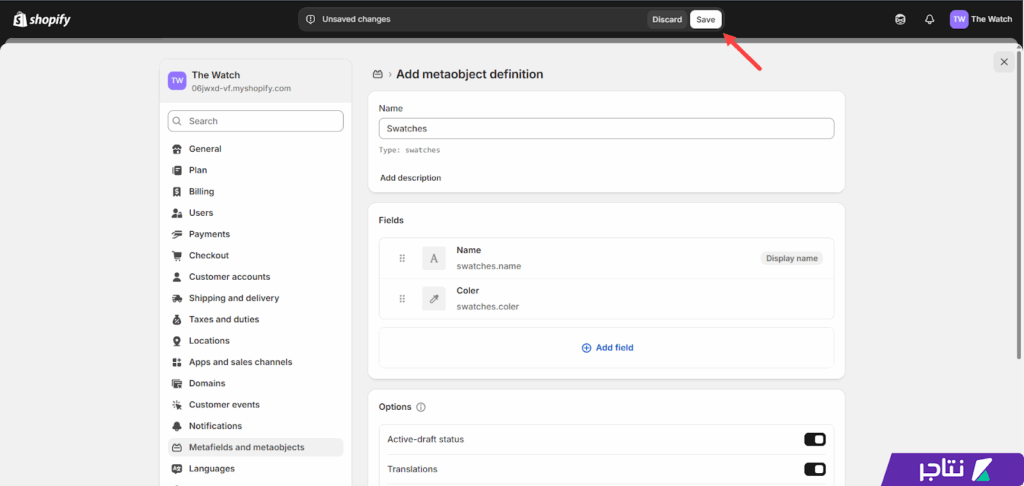Click the drag handle for Coler field
The height and width of the screenshot is (486, 1024).
pyautogui.click(x=402, y=298)
